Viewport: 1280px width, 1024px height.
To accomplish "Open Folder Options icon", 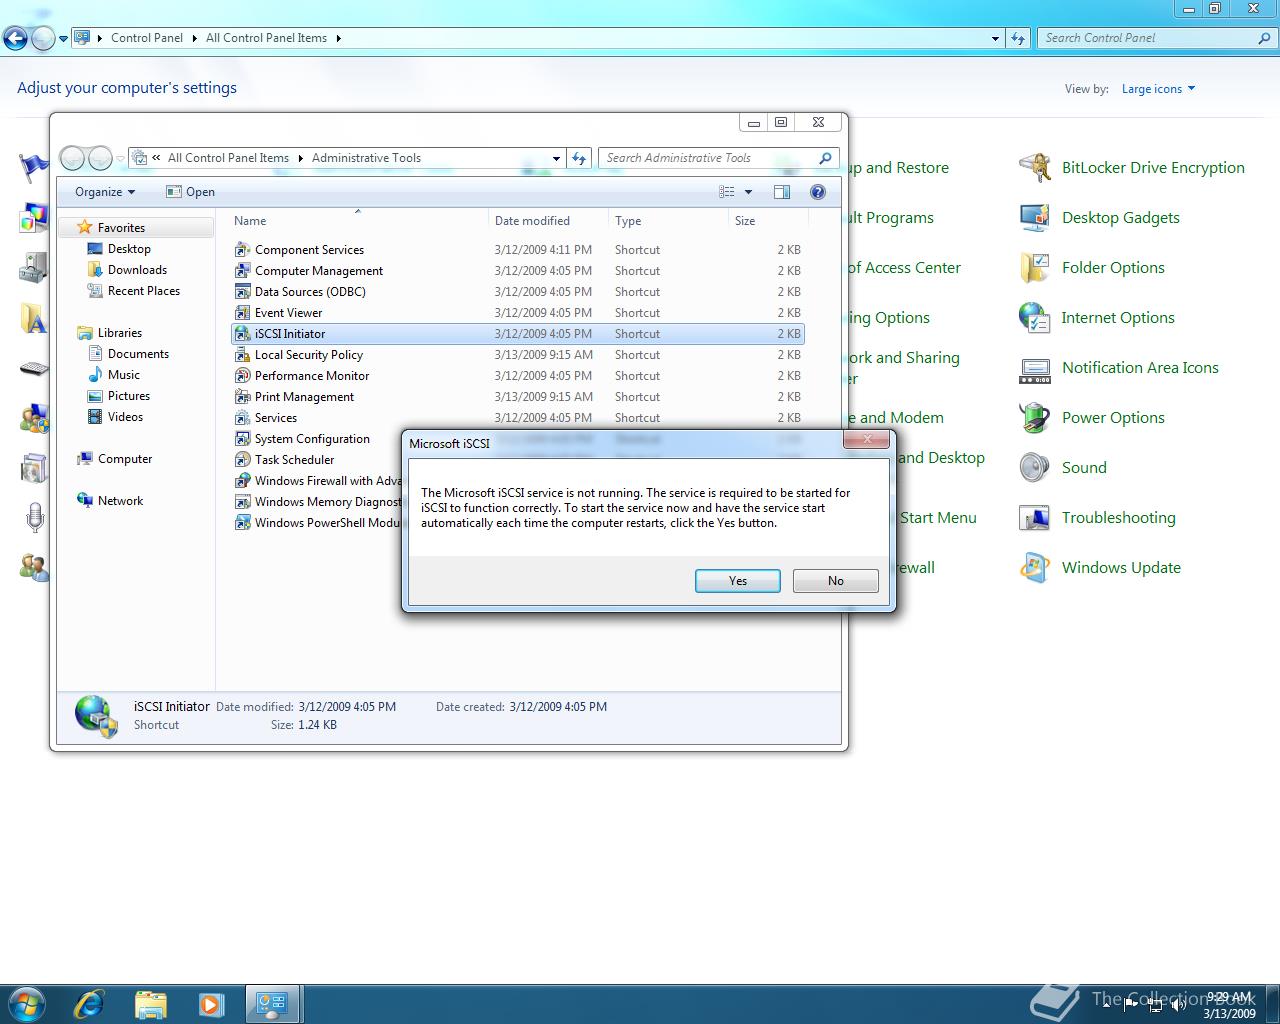I will [1035, 267].
